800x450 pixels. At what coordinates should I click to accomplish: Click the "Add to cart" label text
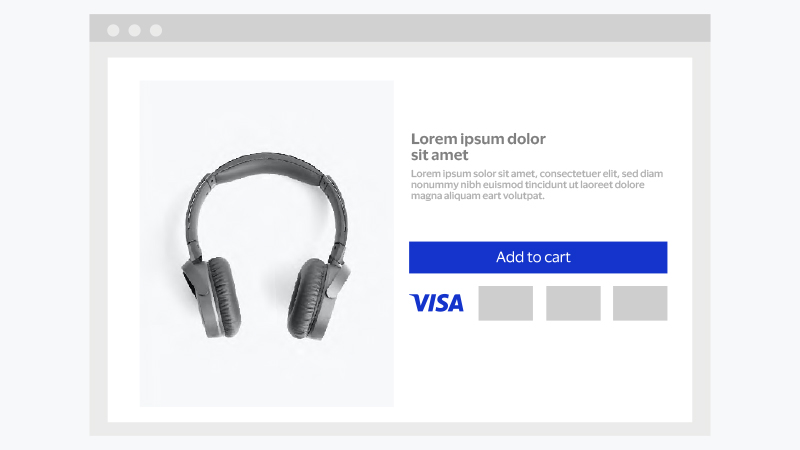533,257
